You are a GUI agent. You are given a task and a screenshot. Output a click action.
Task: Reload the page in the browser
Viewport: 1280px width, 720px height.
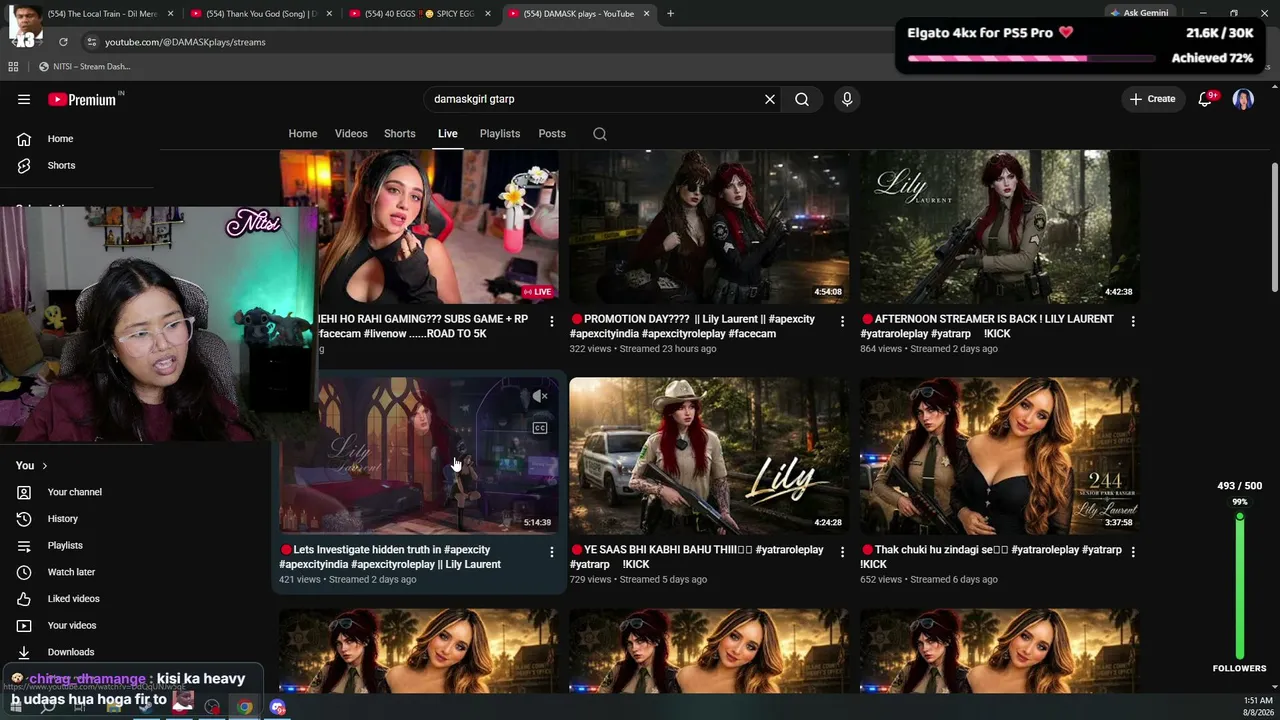(63, 42)
